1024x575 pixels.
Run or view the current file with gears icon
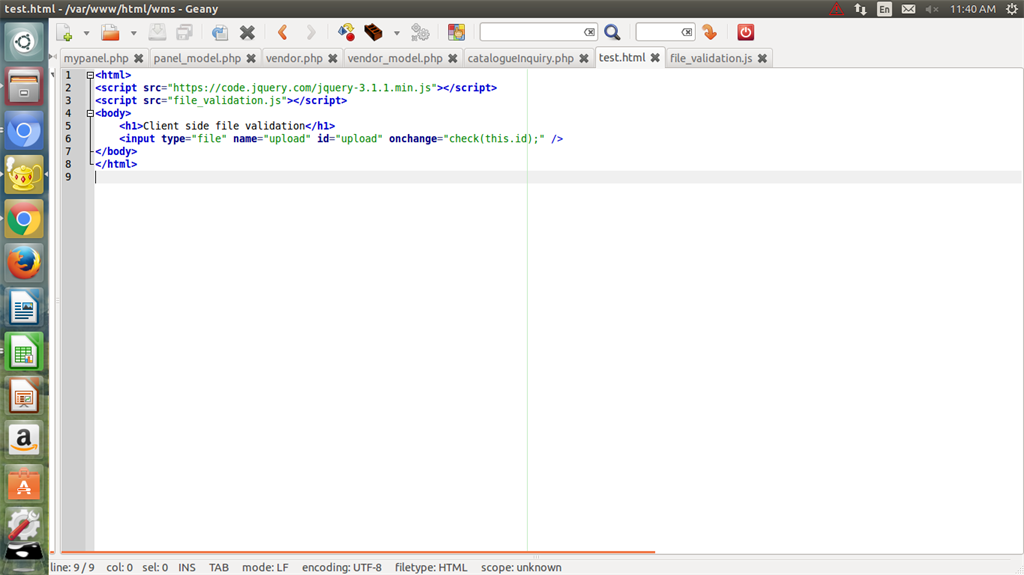tap(420, 32)
